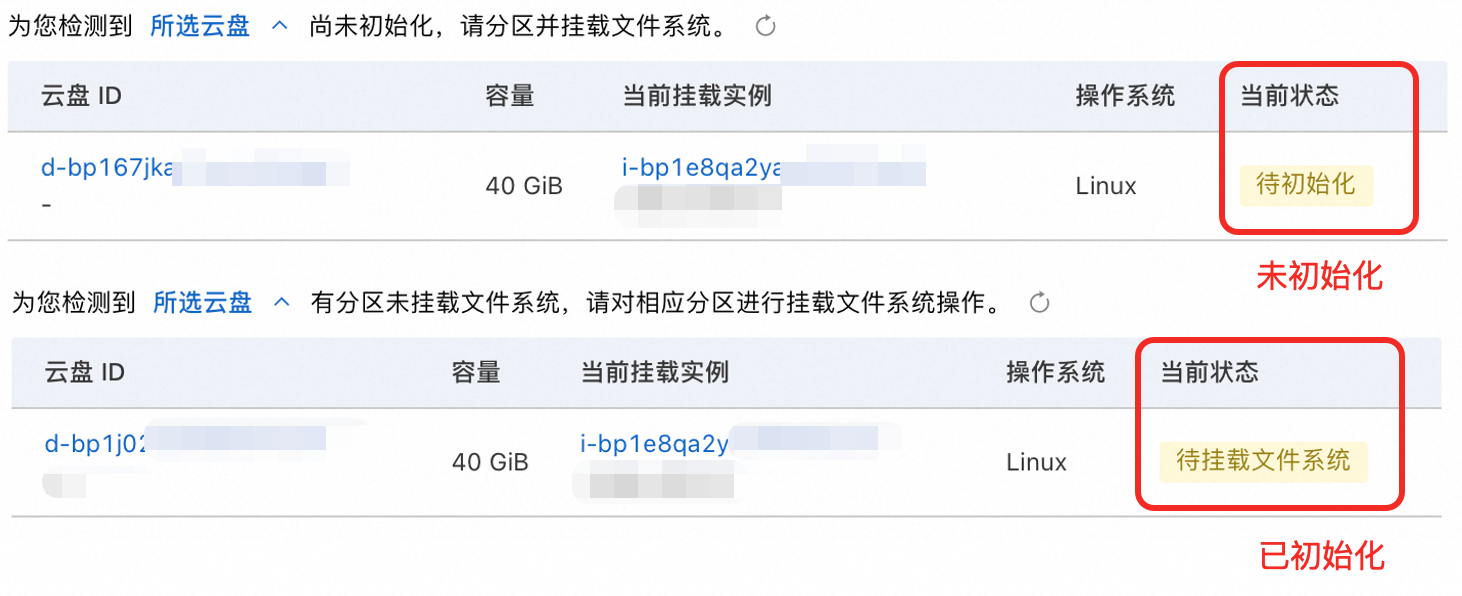The width and height of the screenshot is (1462, 596).
Task: Open cloud disk link d-bp167jk
Action: 109,168
